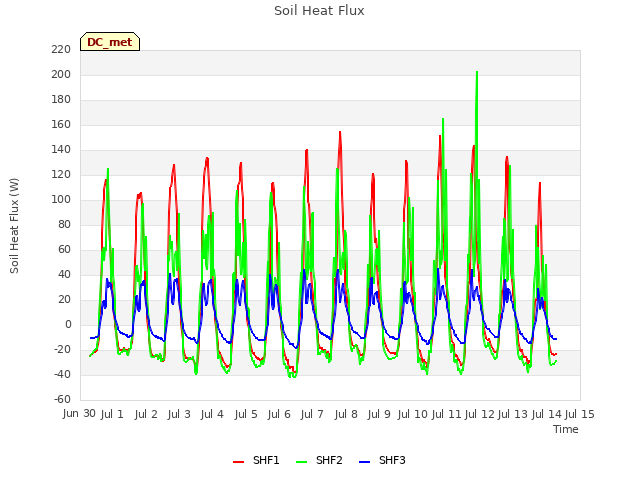Viewport: 640px width, 480px height.
Task: Click the 200 y-axis tick label
Action: coord(61,75)
